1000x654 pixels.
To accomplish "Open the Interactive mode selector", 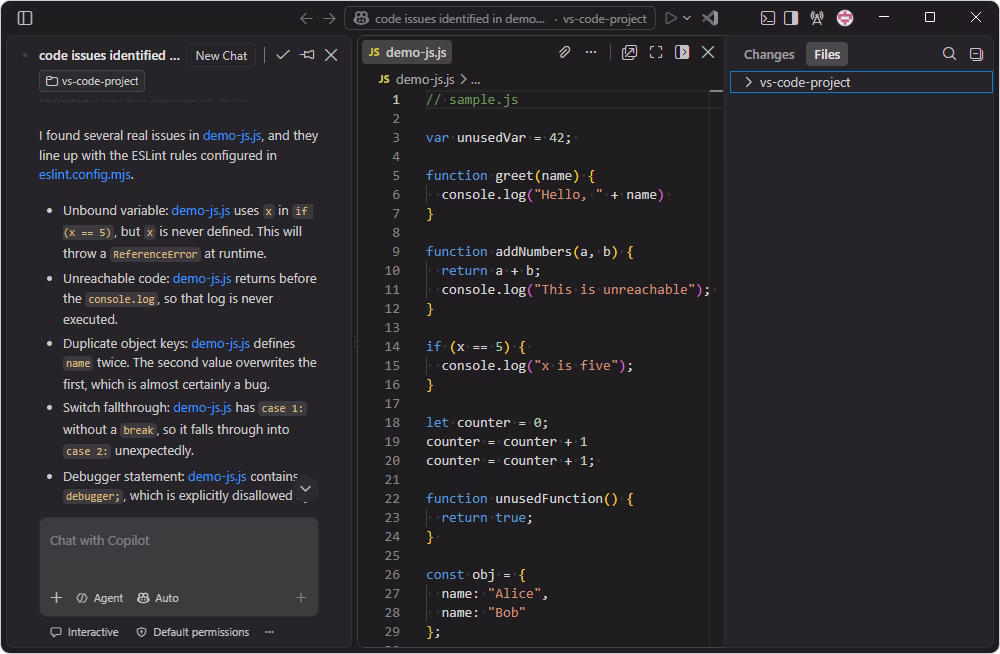I will [x=85, y=632].
